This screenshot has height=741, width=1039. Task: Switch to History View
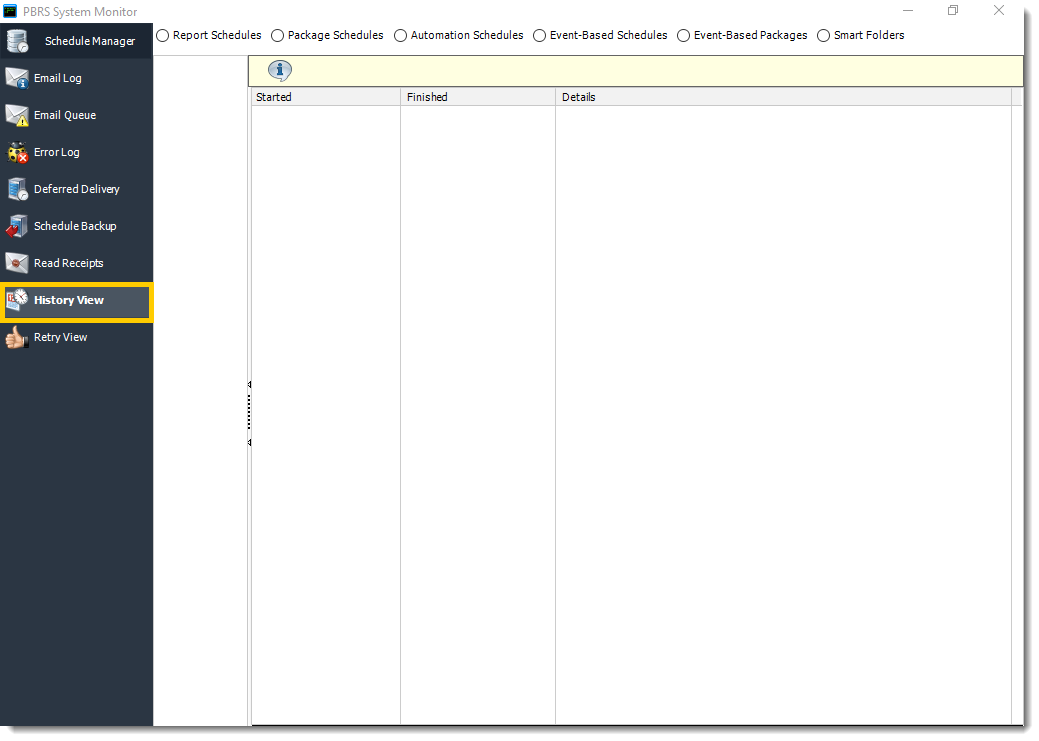pyautogui.click(x=77, y=303)
